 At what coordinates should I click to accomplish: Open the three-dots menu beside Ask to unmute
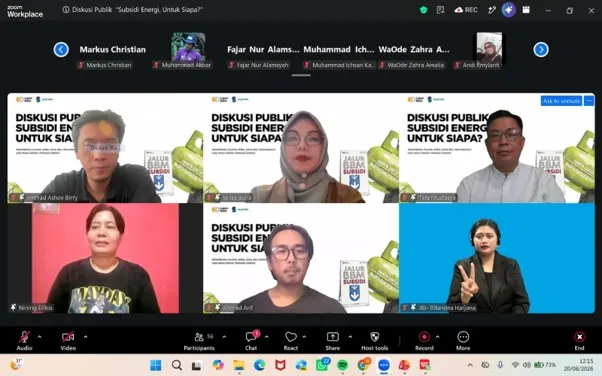tap(589, 101)
